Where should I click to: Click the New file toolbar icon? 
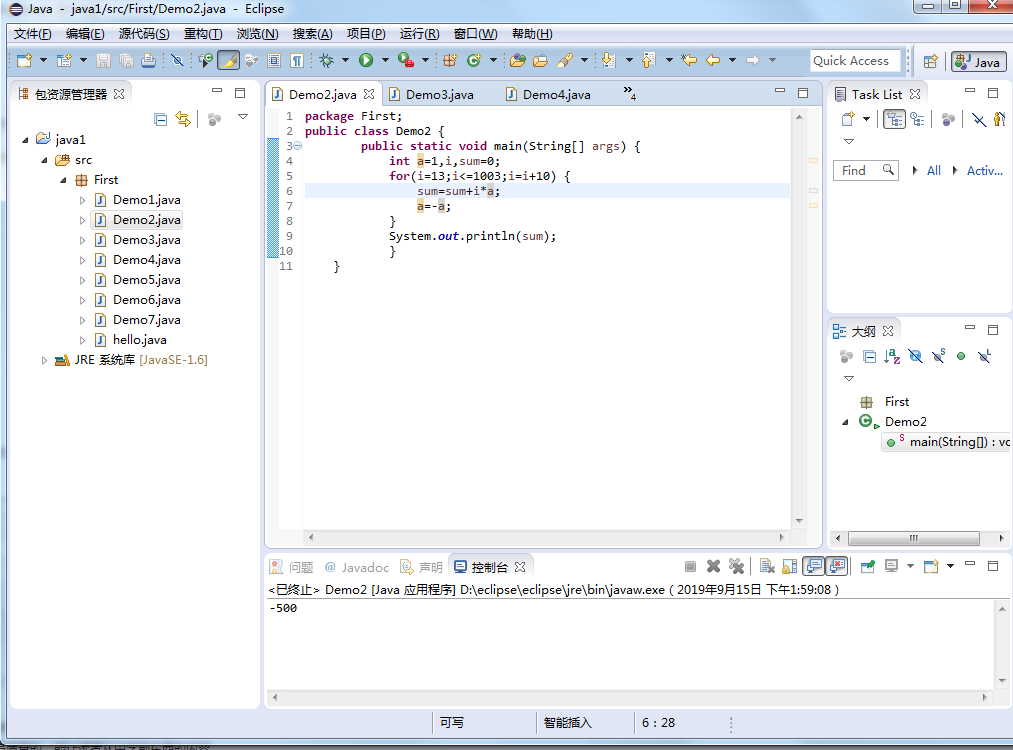click(x=25, y=60)
